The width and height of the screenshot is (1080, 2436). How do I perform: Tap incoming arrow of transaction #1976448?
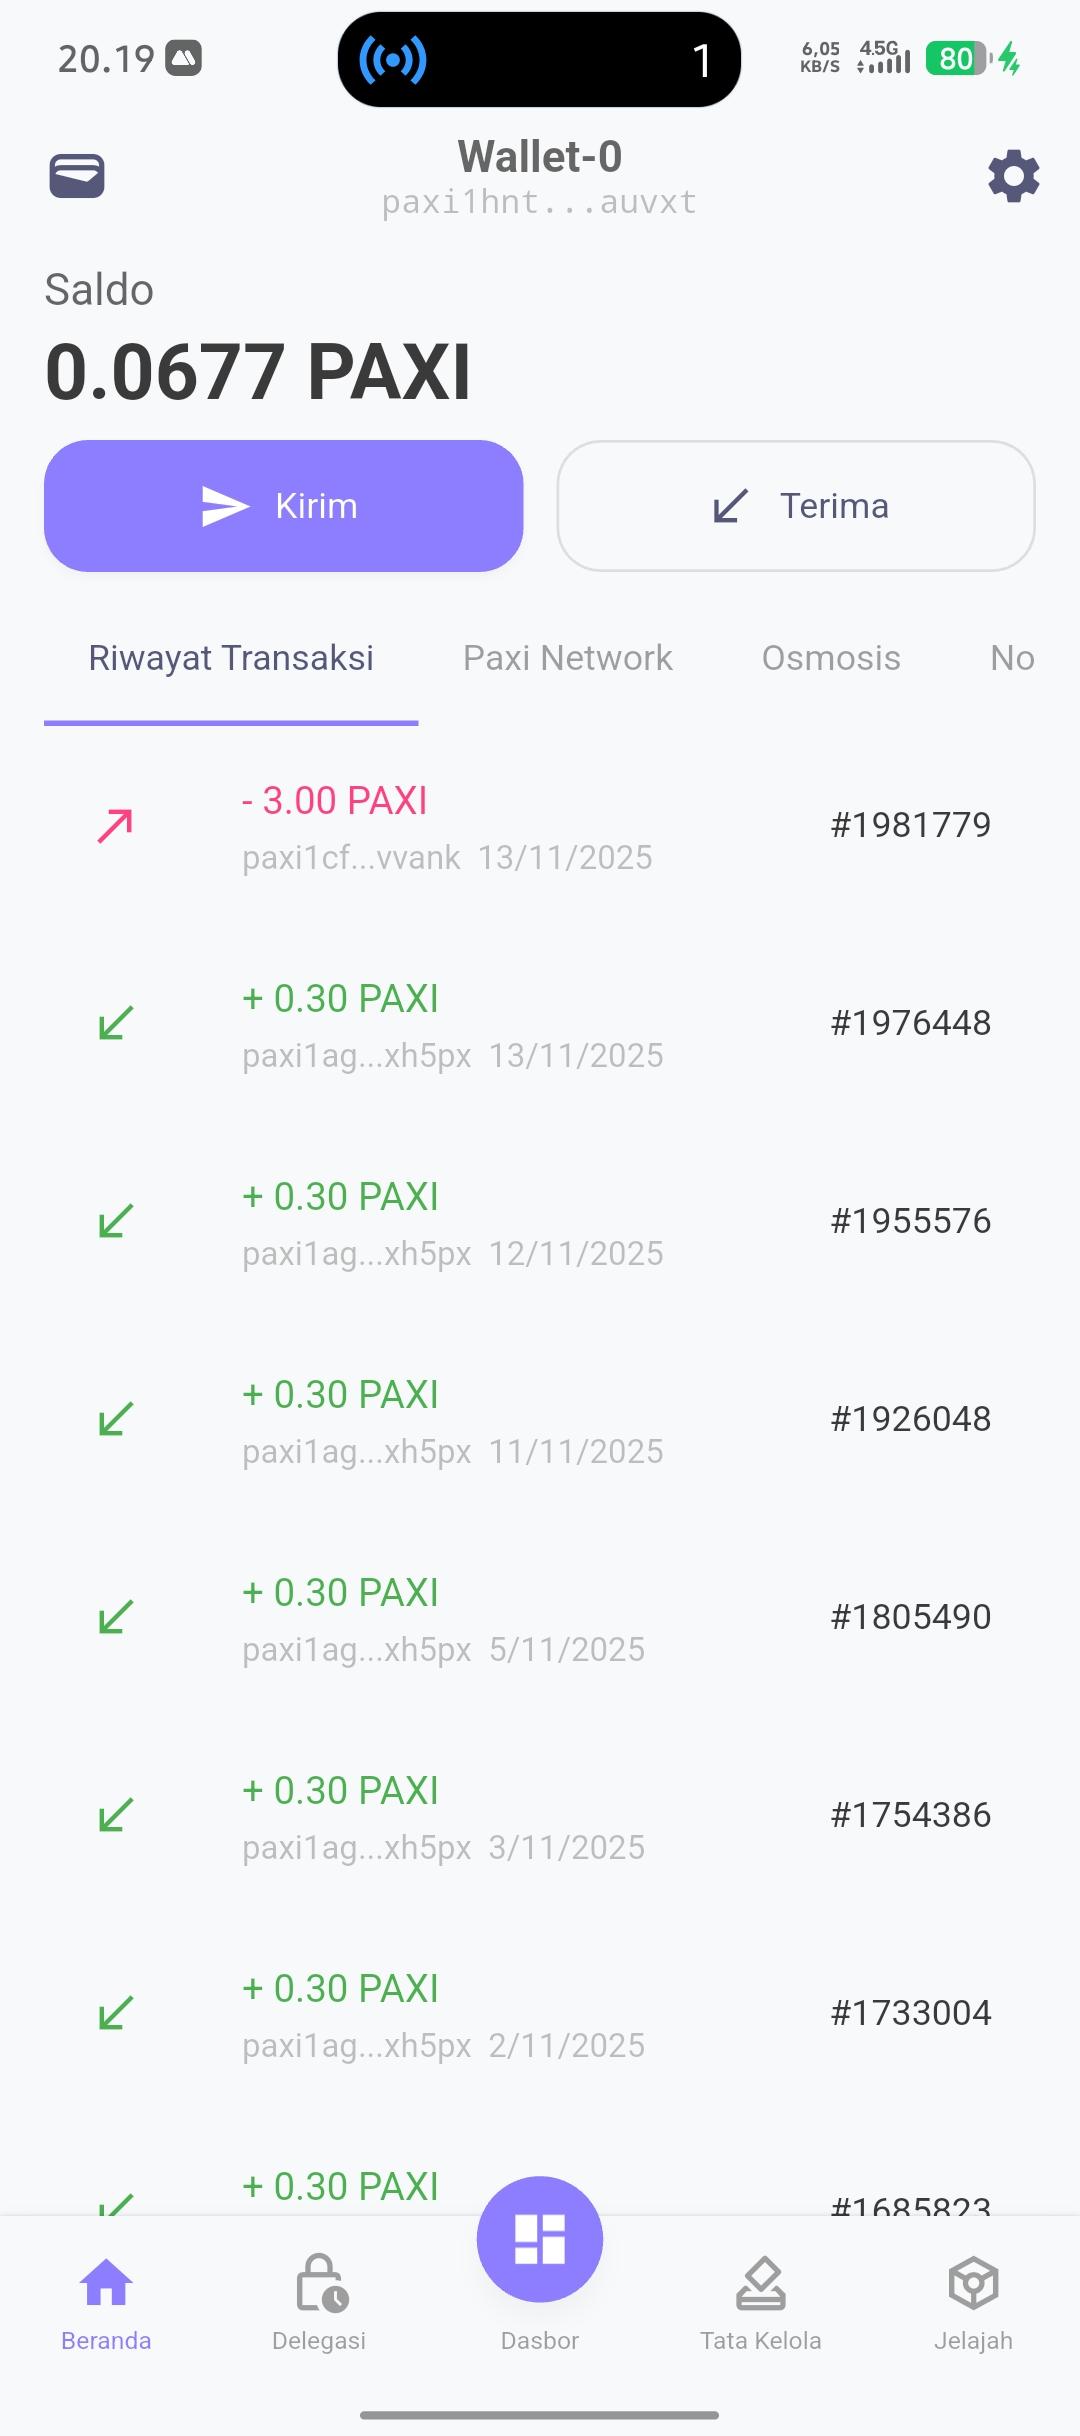[x=115, y=1023]
